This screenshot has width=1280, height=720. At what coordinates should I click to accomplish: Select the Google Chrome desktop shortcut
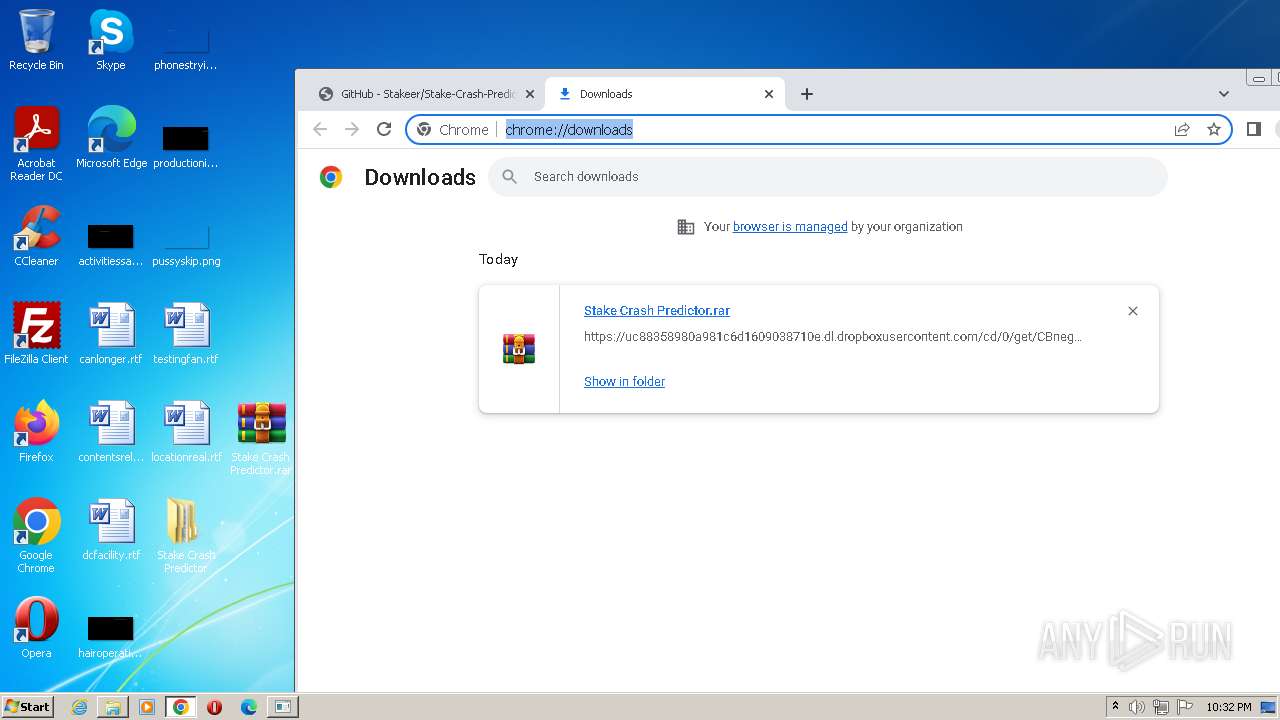36,536
